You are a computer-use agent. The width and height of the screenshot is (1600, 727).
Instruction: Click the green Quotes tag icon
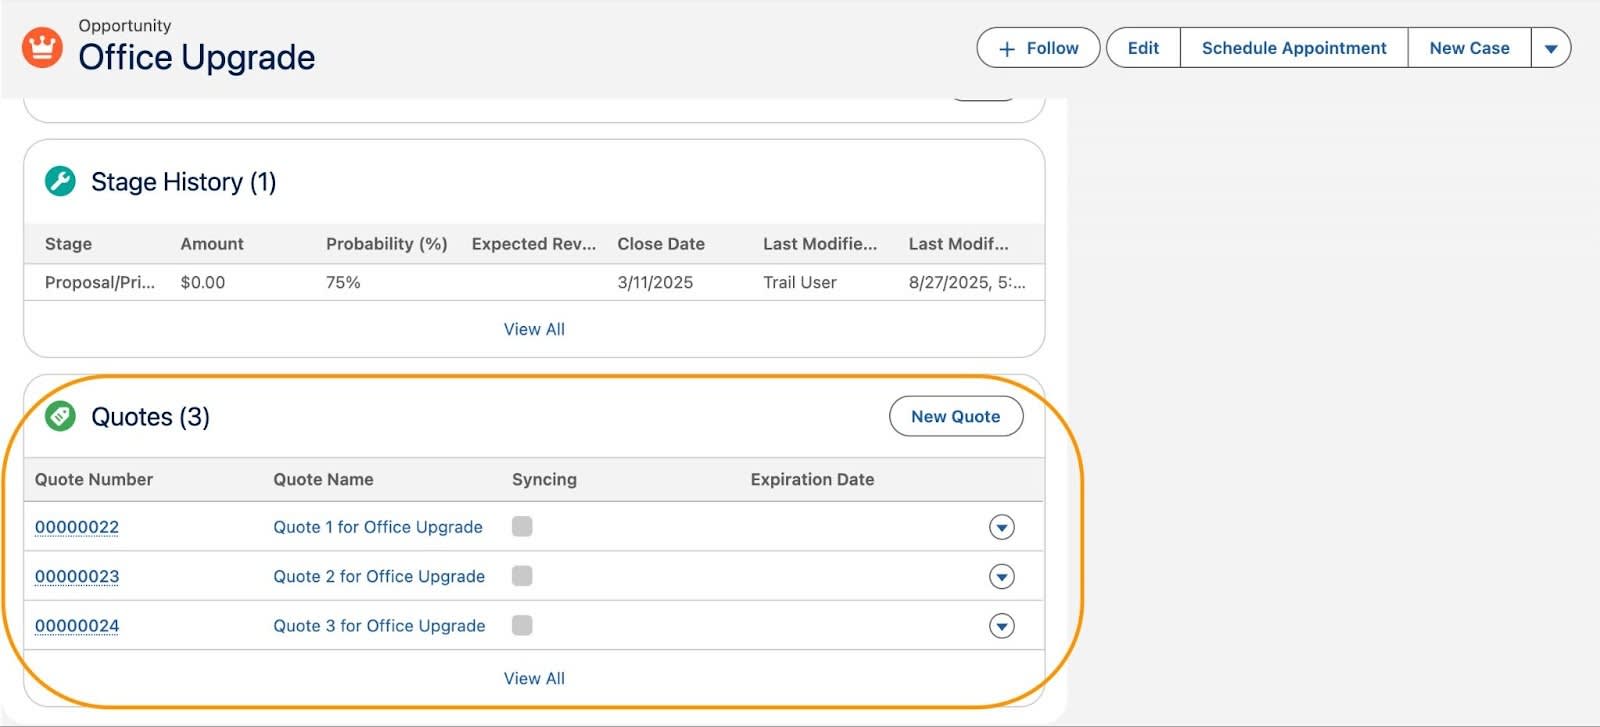tap(60, 416)
